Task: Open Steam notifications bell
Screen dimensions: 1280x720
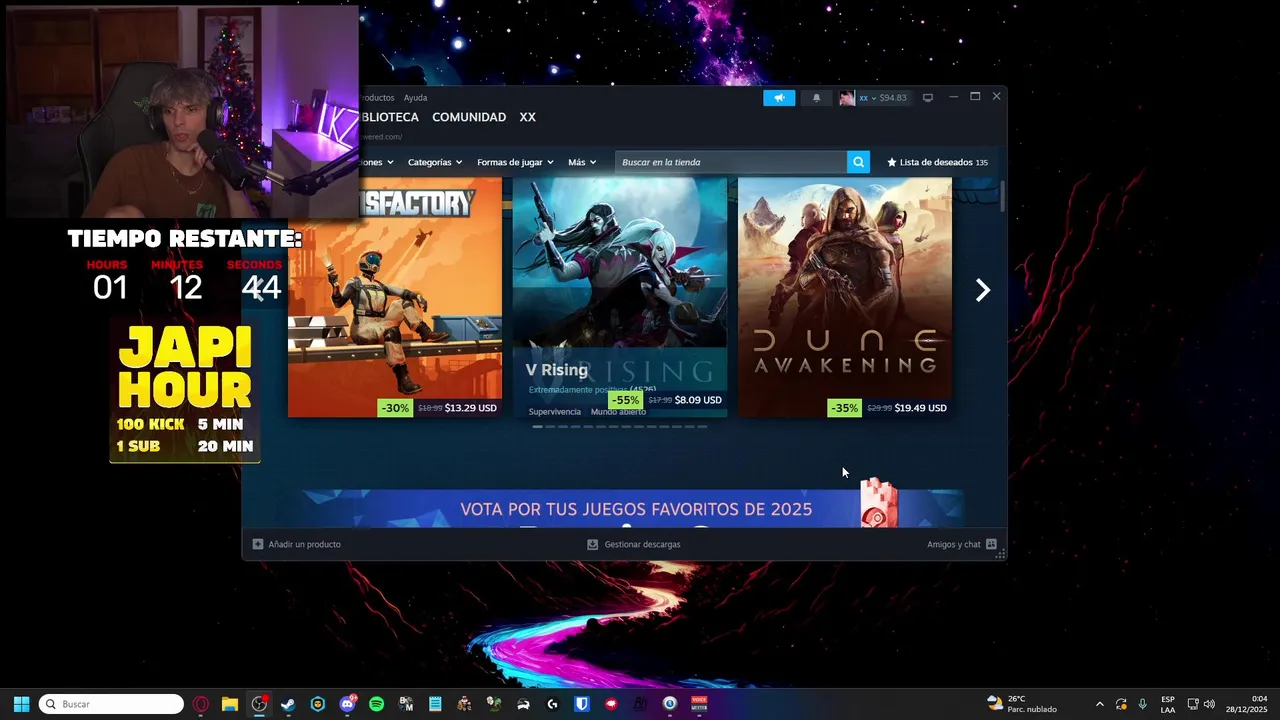Action: tap(816, 97)
